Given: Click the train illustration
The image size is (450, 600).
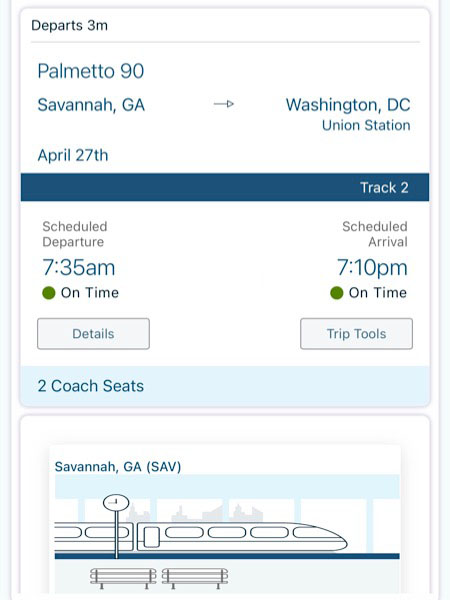Looking at the screenshot, I should click(x=201, y=537).
